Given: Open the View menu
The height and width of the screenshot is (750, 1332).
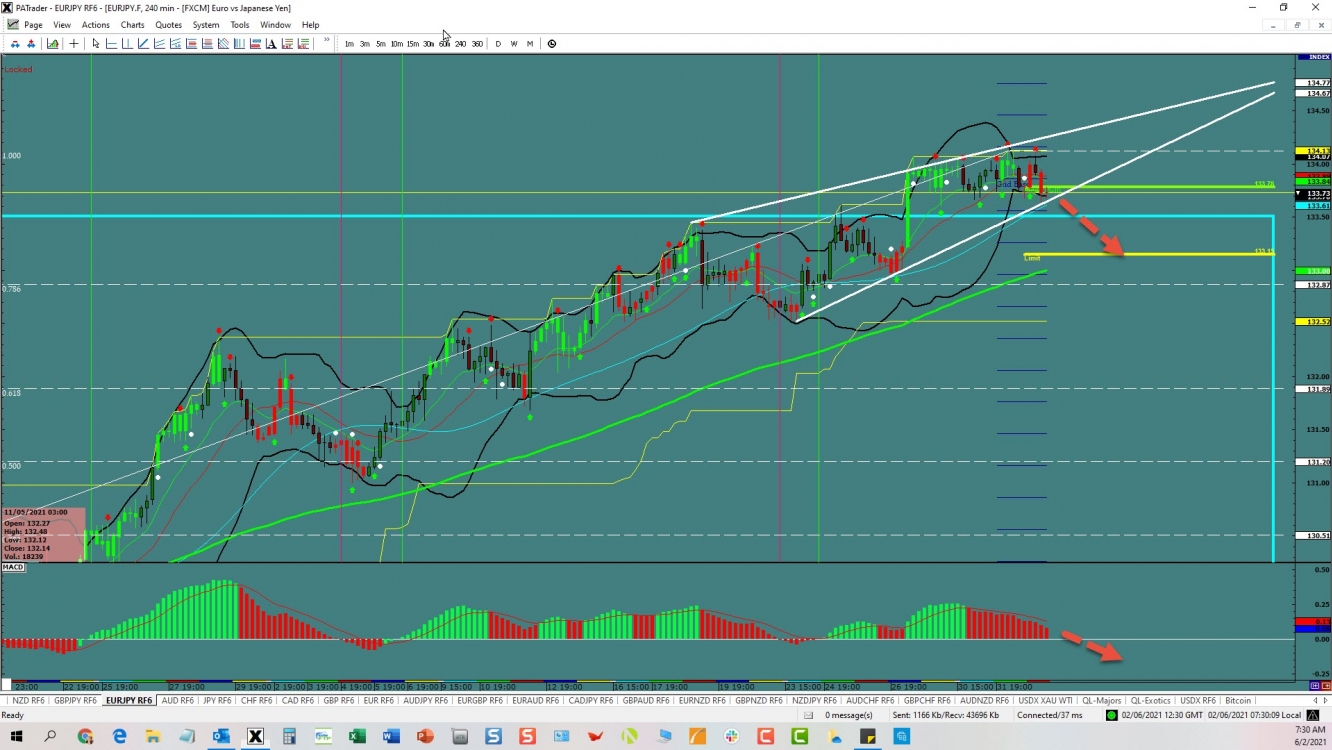Looking at the screenshot, I should point(62,25).
